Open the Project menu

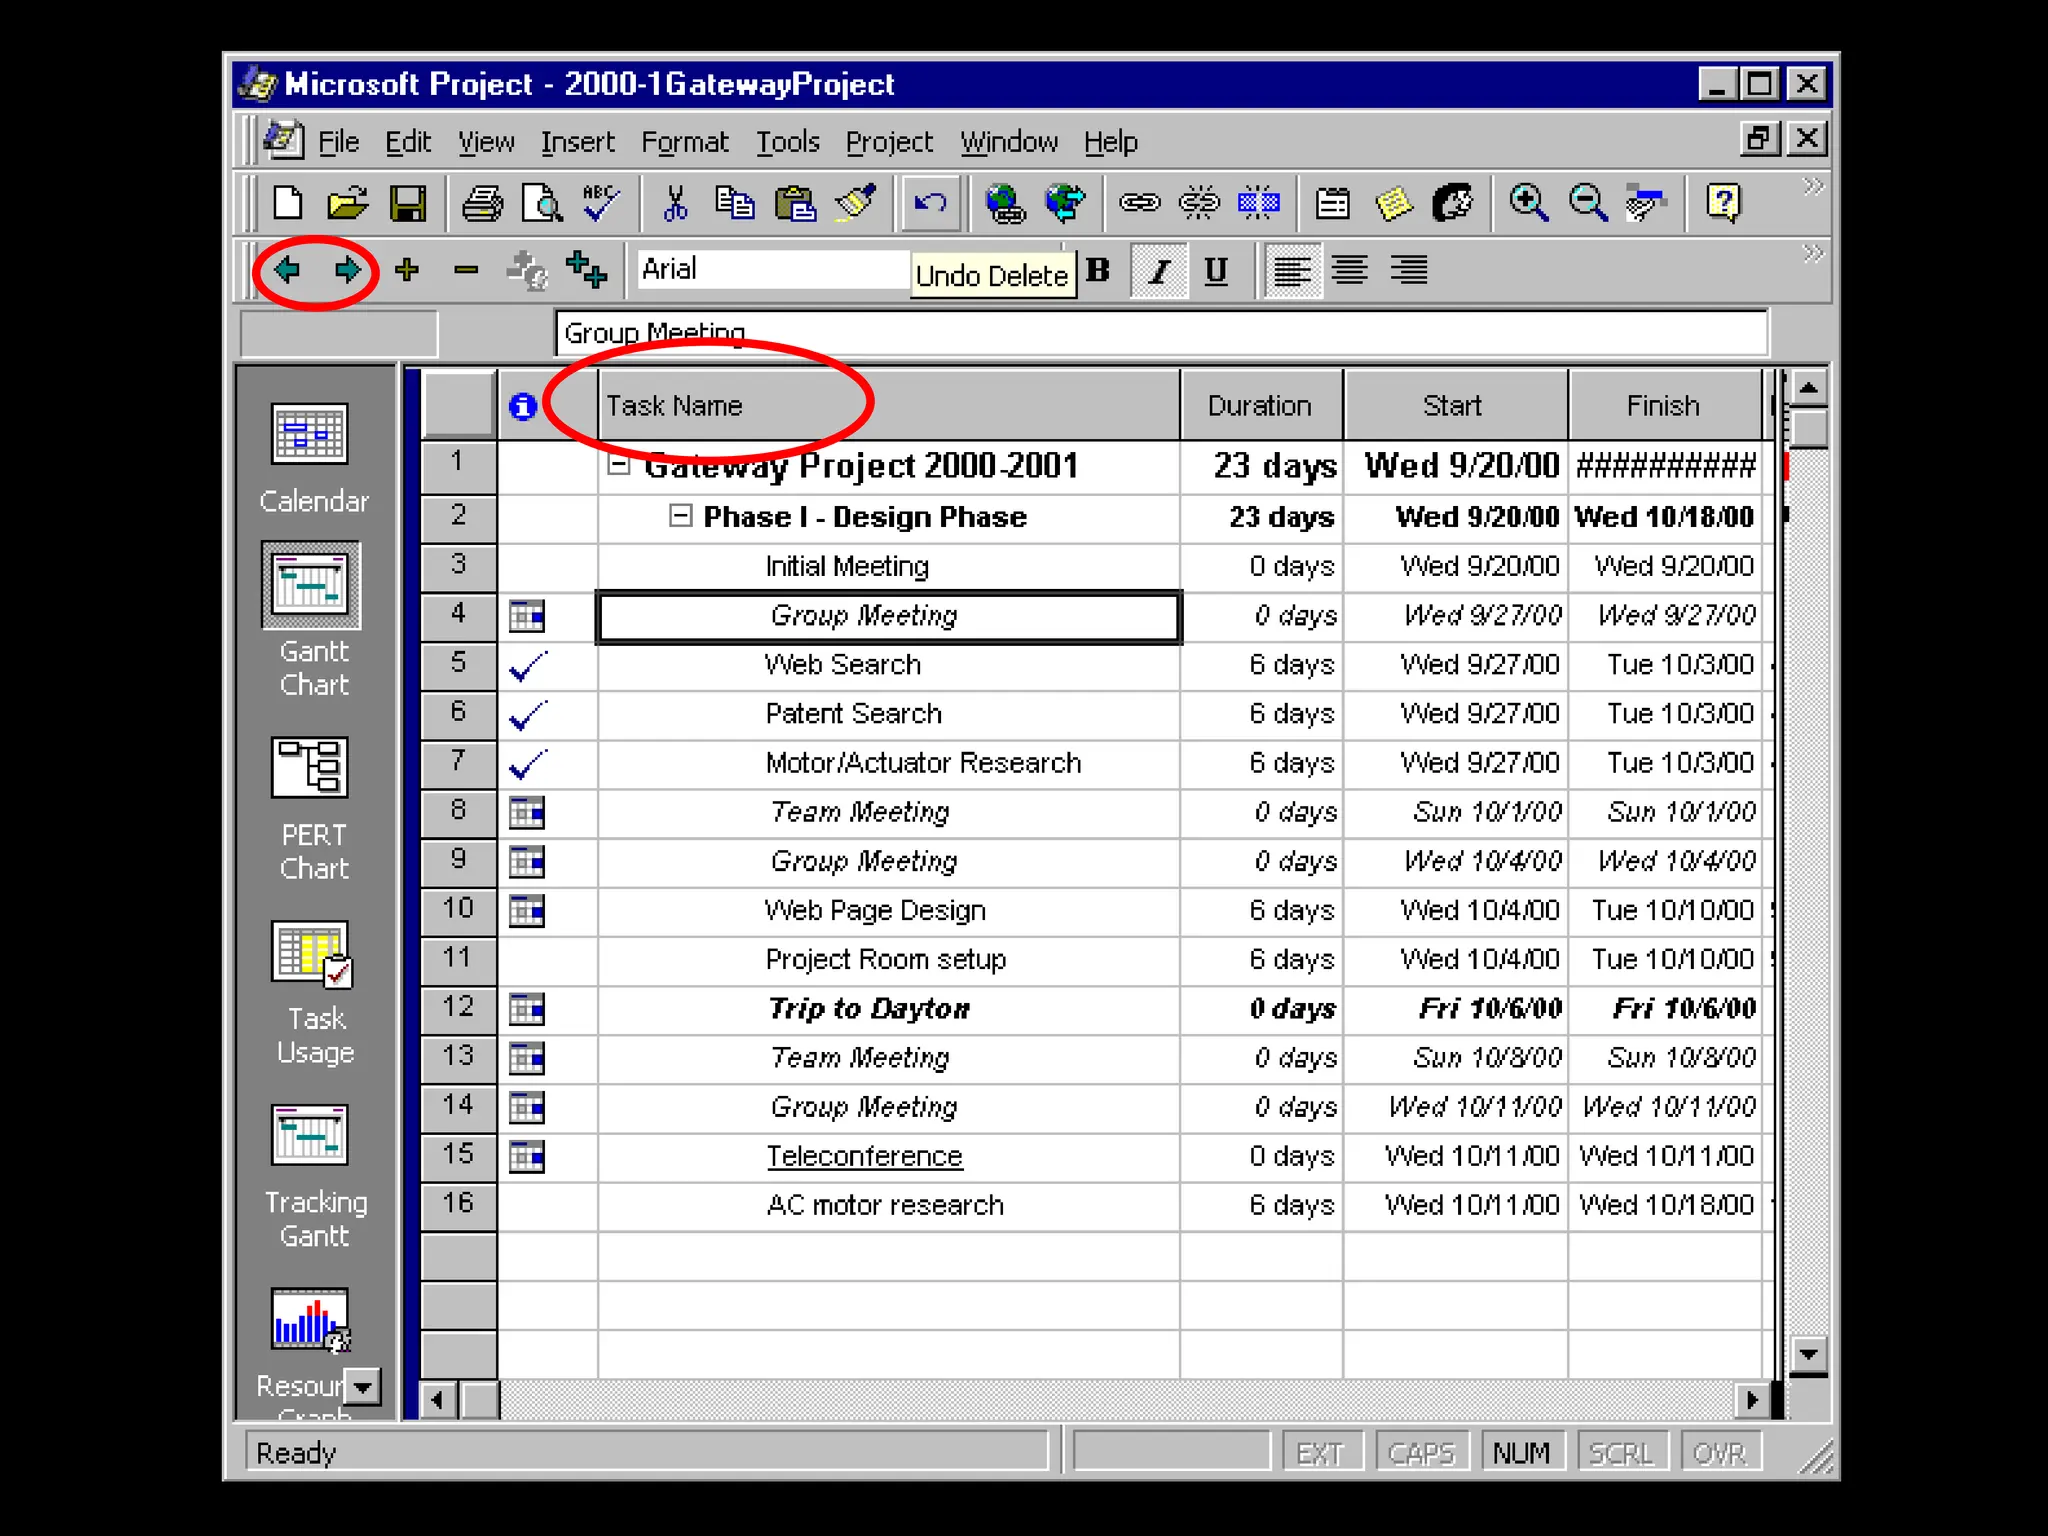[888, 142]
